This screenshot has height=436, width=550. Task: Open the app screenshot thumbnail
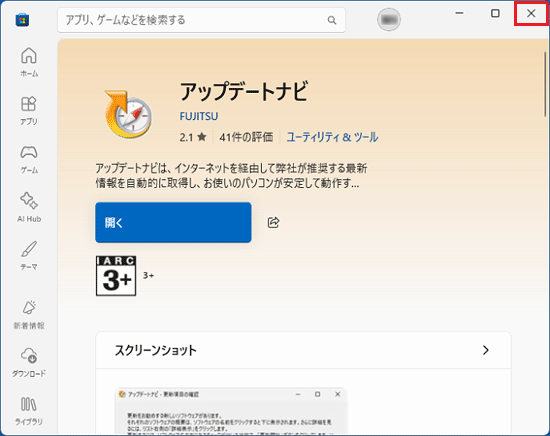[x=231, y=411]
